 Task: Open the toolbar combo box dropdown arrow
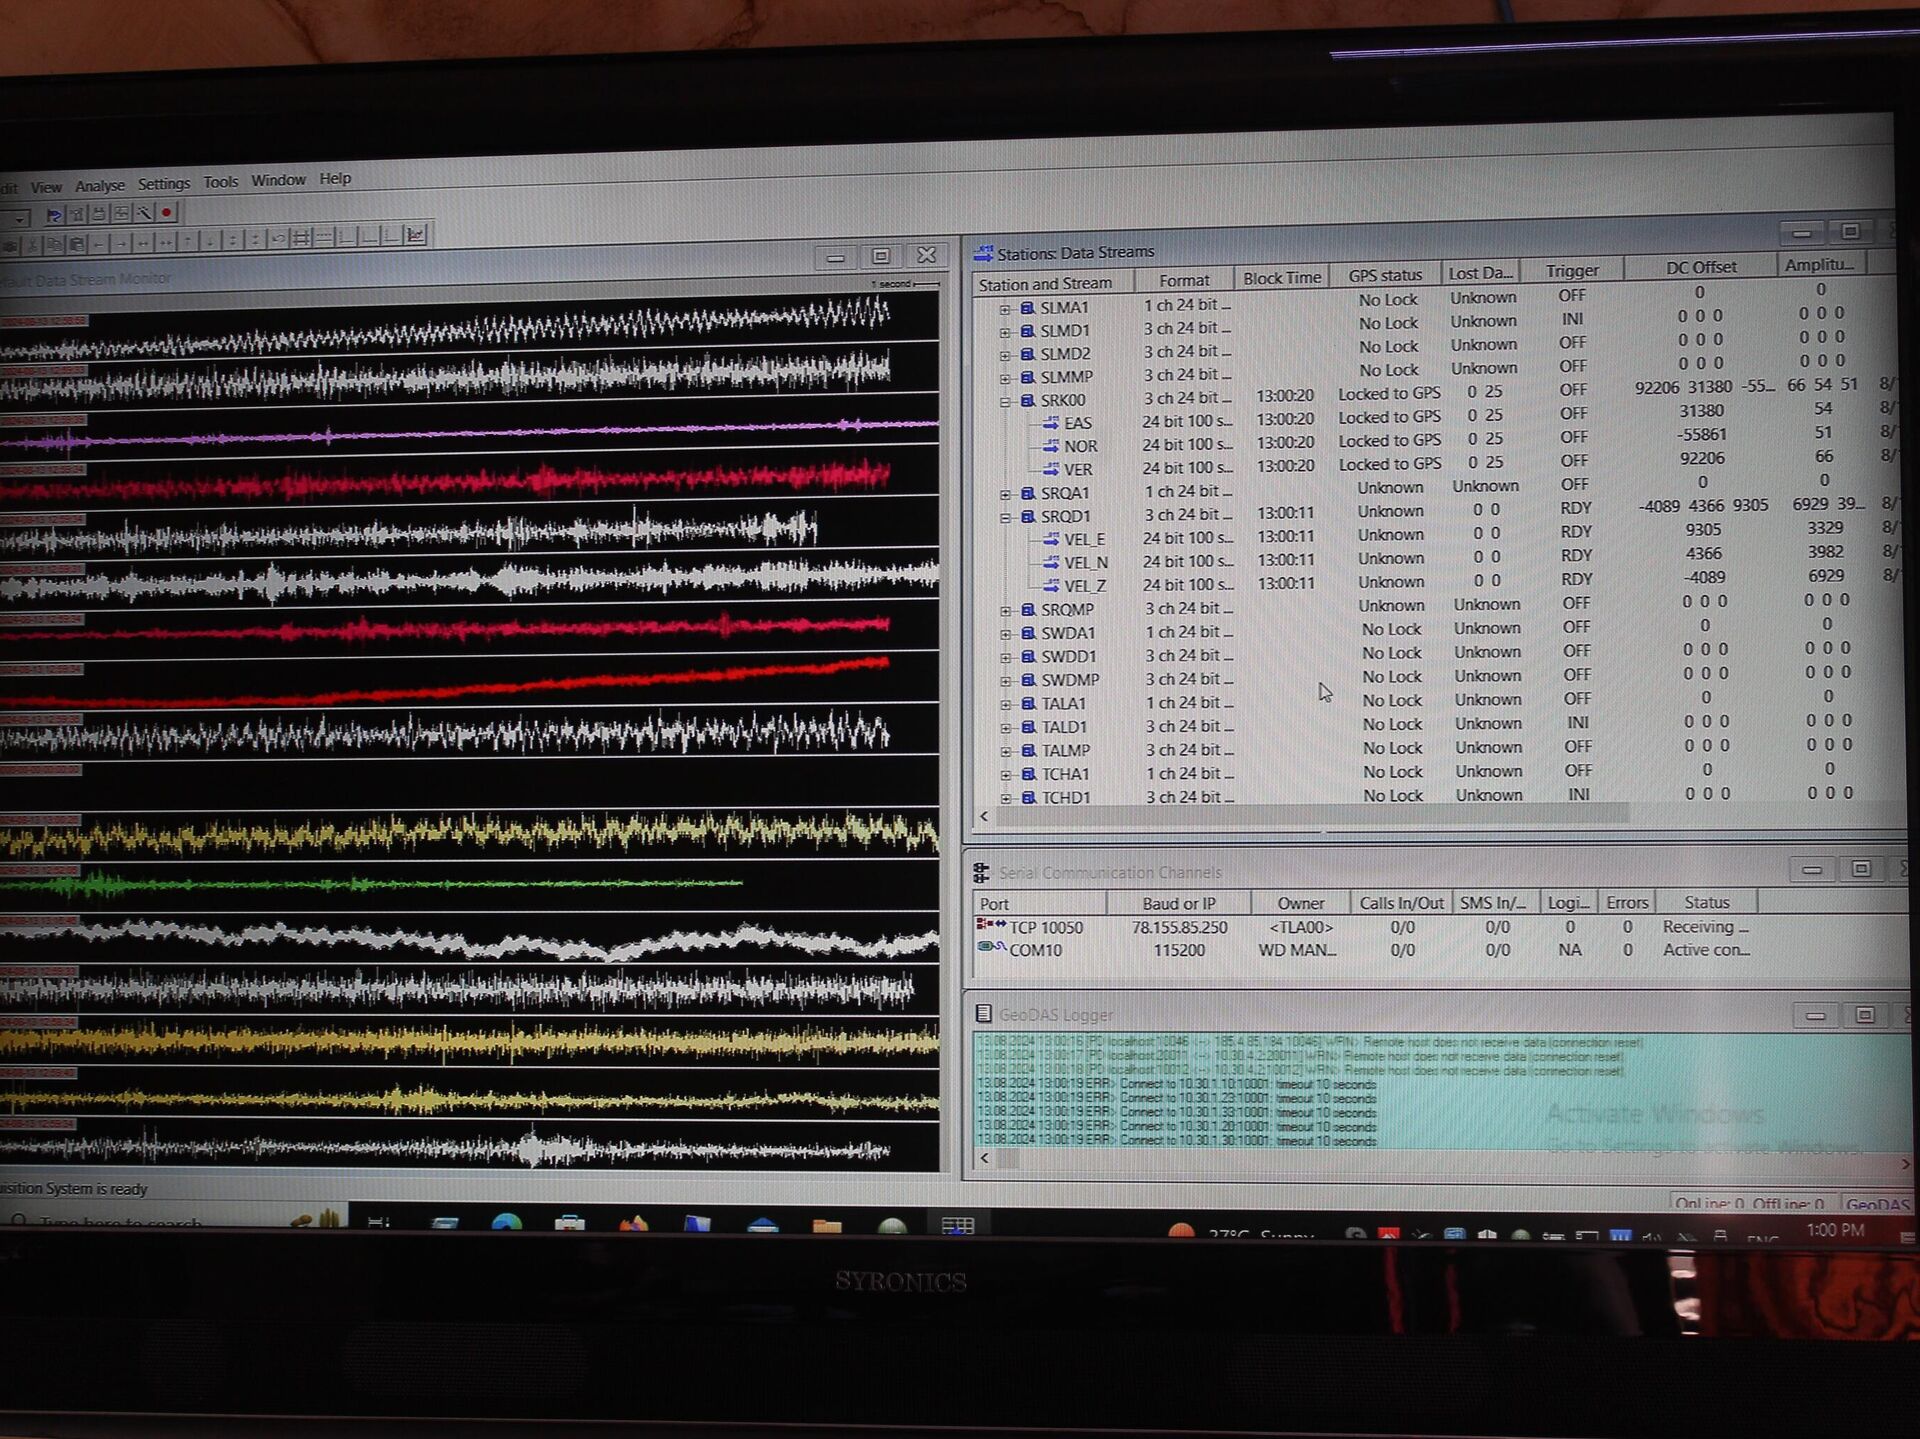click(x=20, y=219)
